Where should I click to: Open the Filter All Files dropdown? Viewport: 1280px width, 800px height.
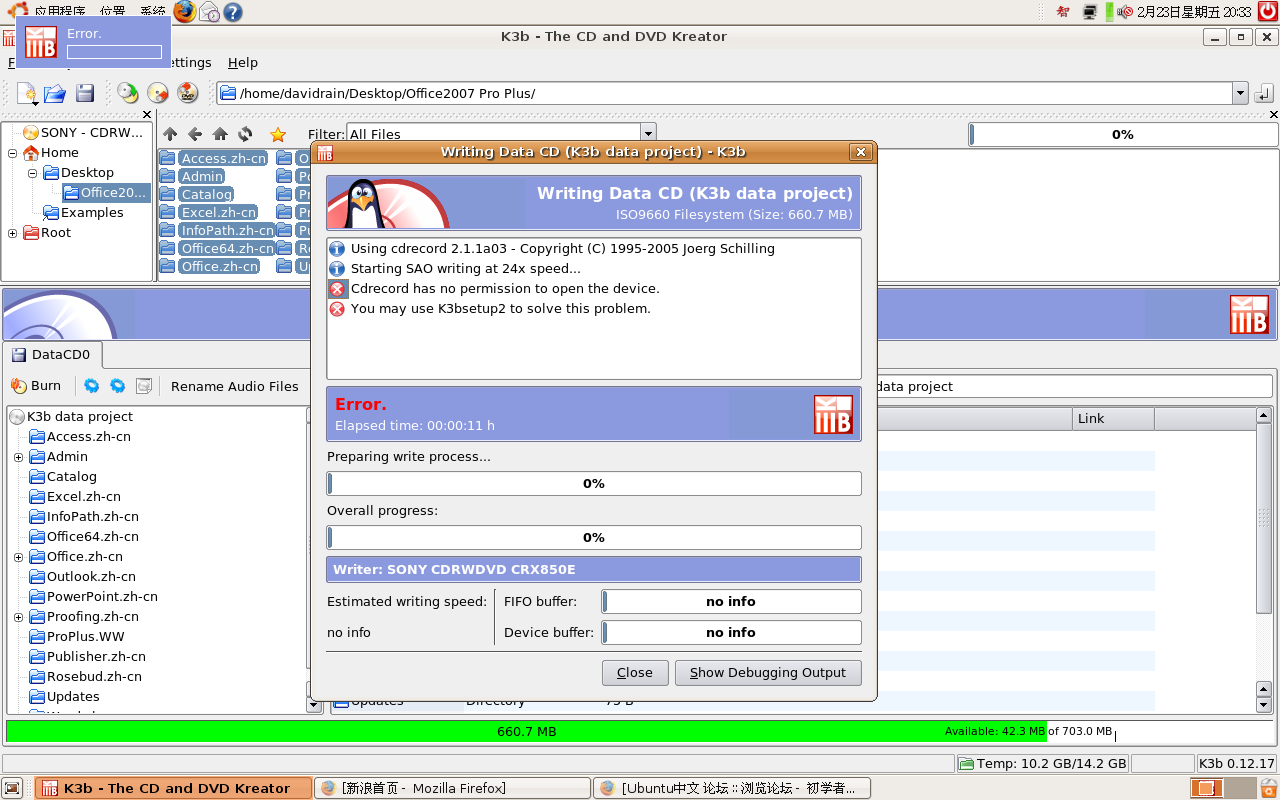[648, 134]
